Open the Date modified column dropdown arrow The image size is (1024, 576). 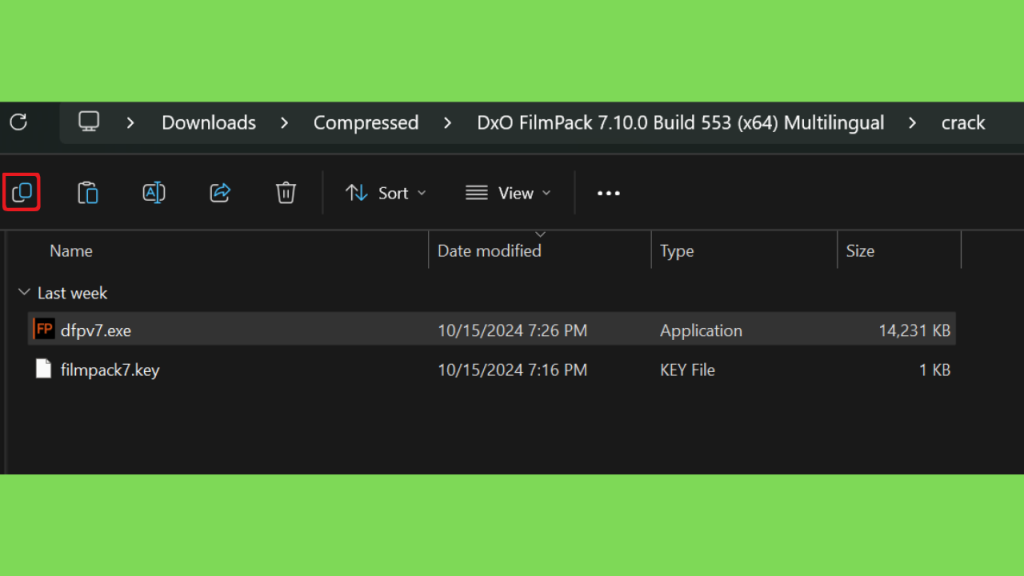pos(540,234)
